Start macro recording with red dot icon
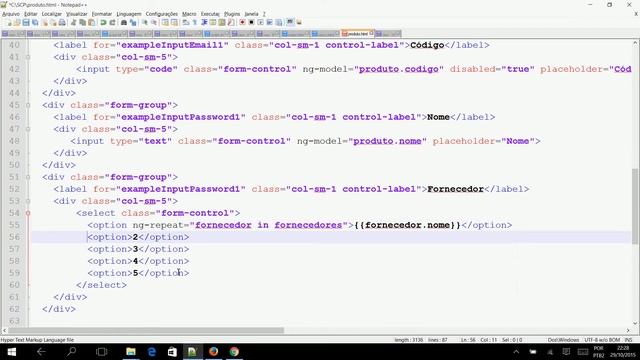This screenshot has height=360, width=640. click(x=242, y=22)
